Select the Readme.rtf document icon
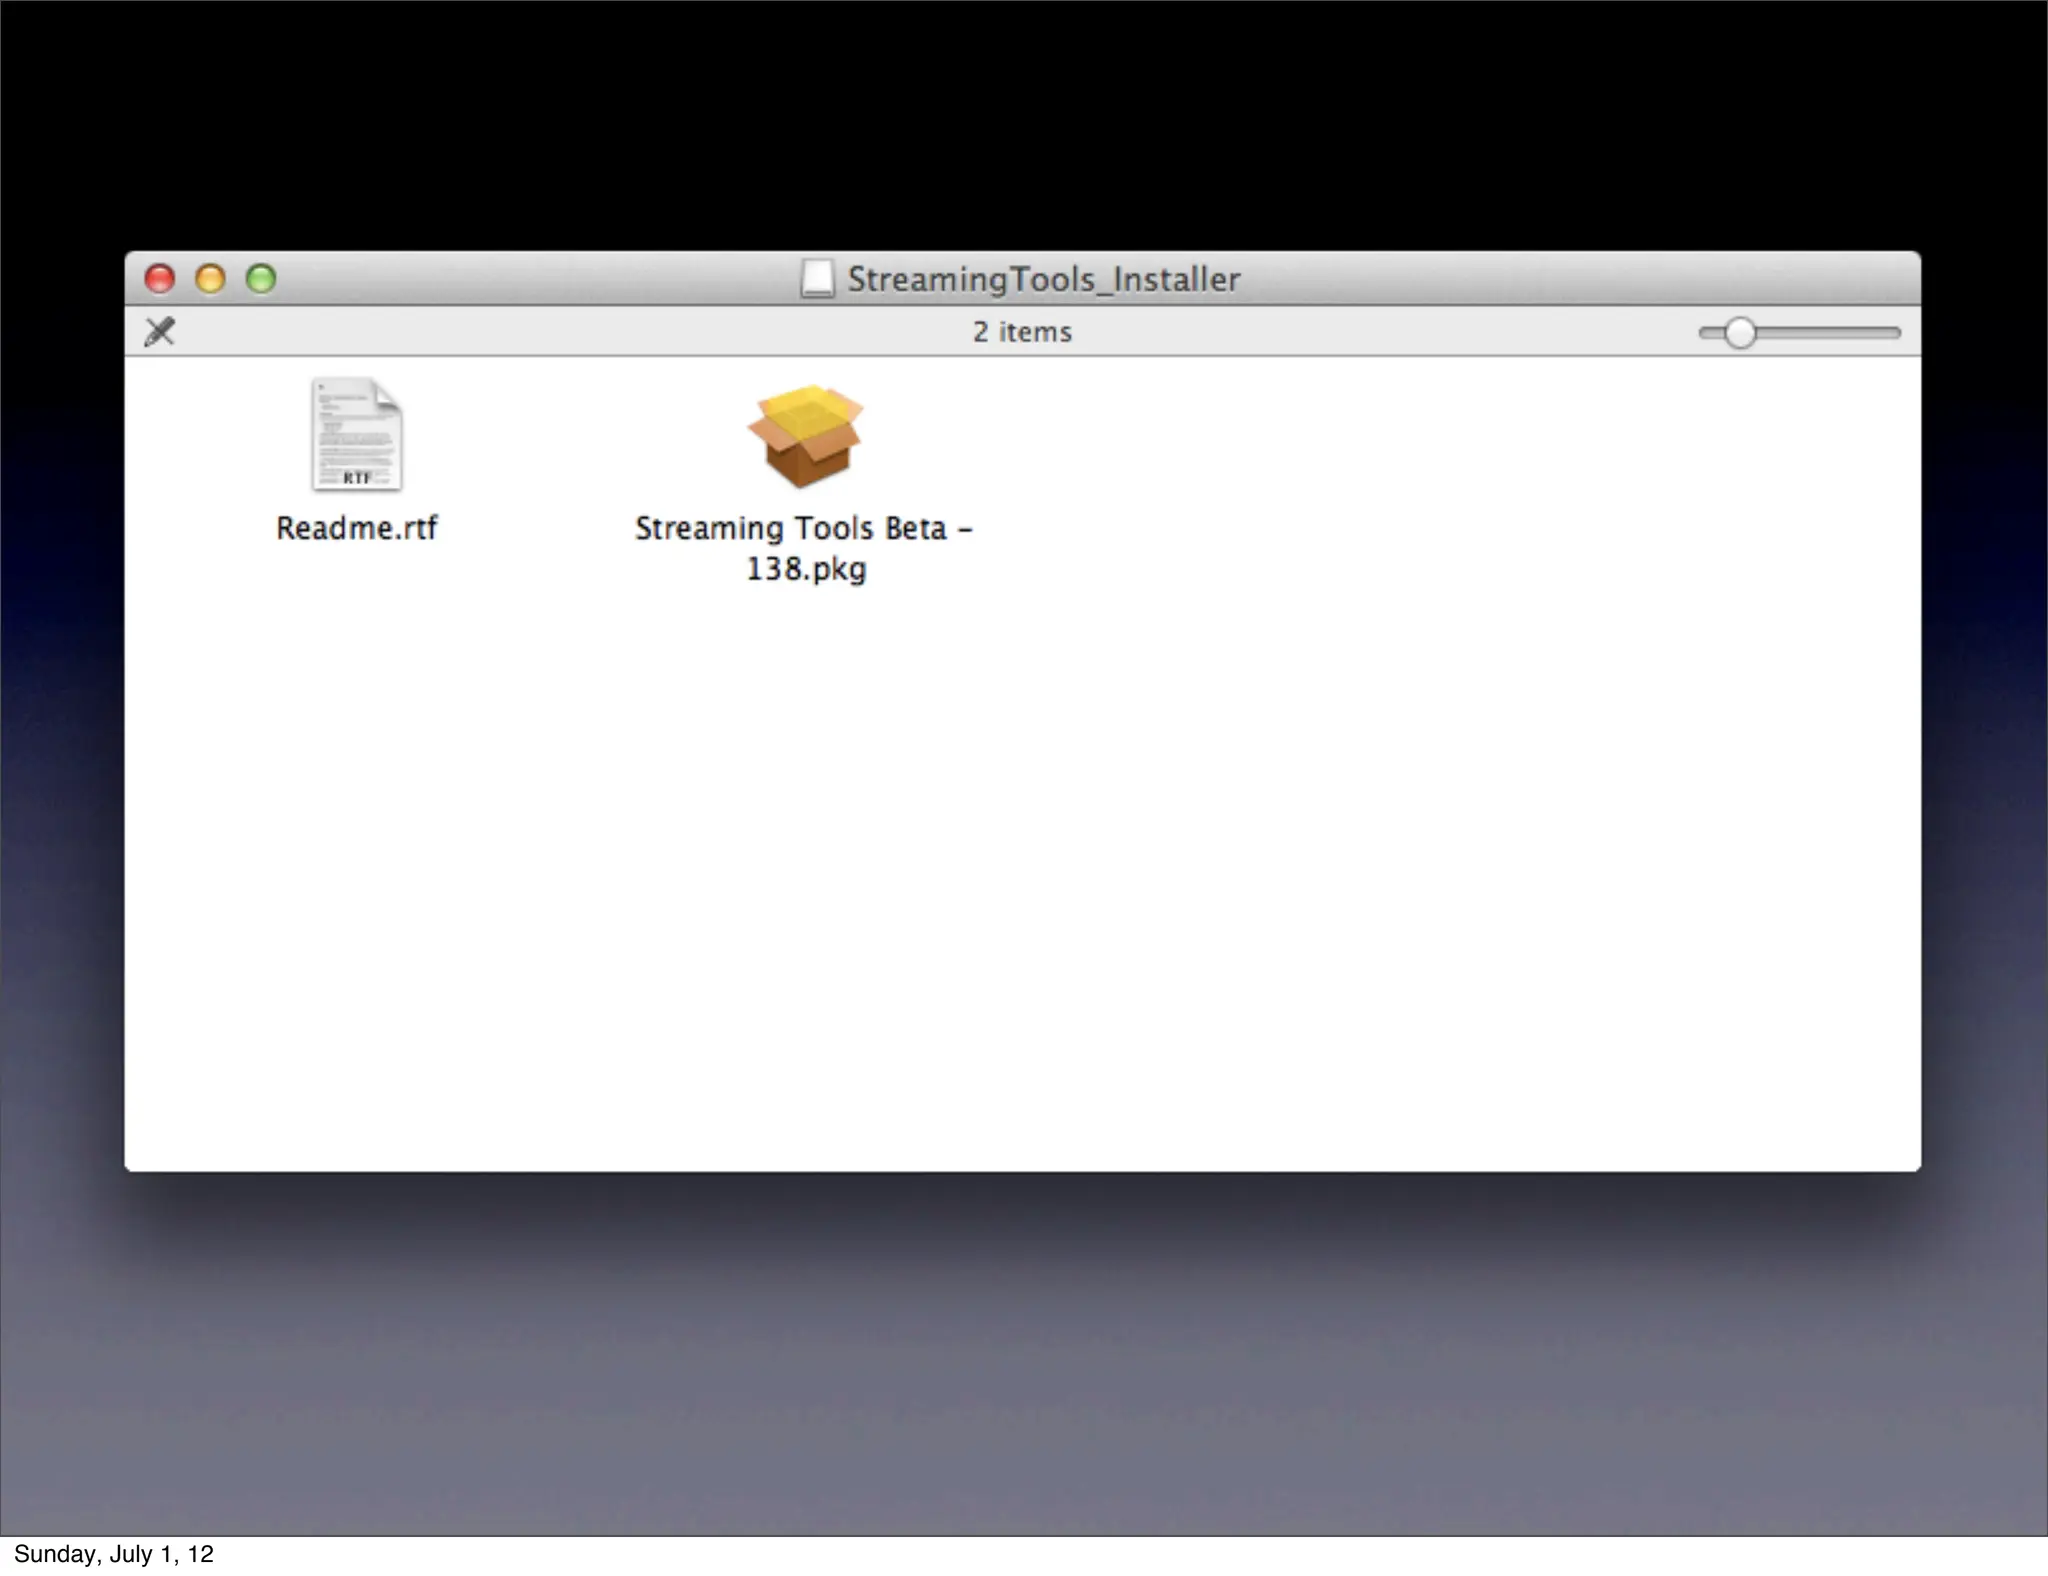 point(356,435)
